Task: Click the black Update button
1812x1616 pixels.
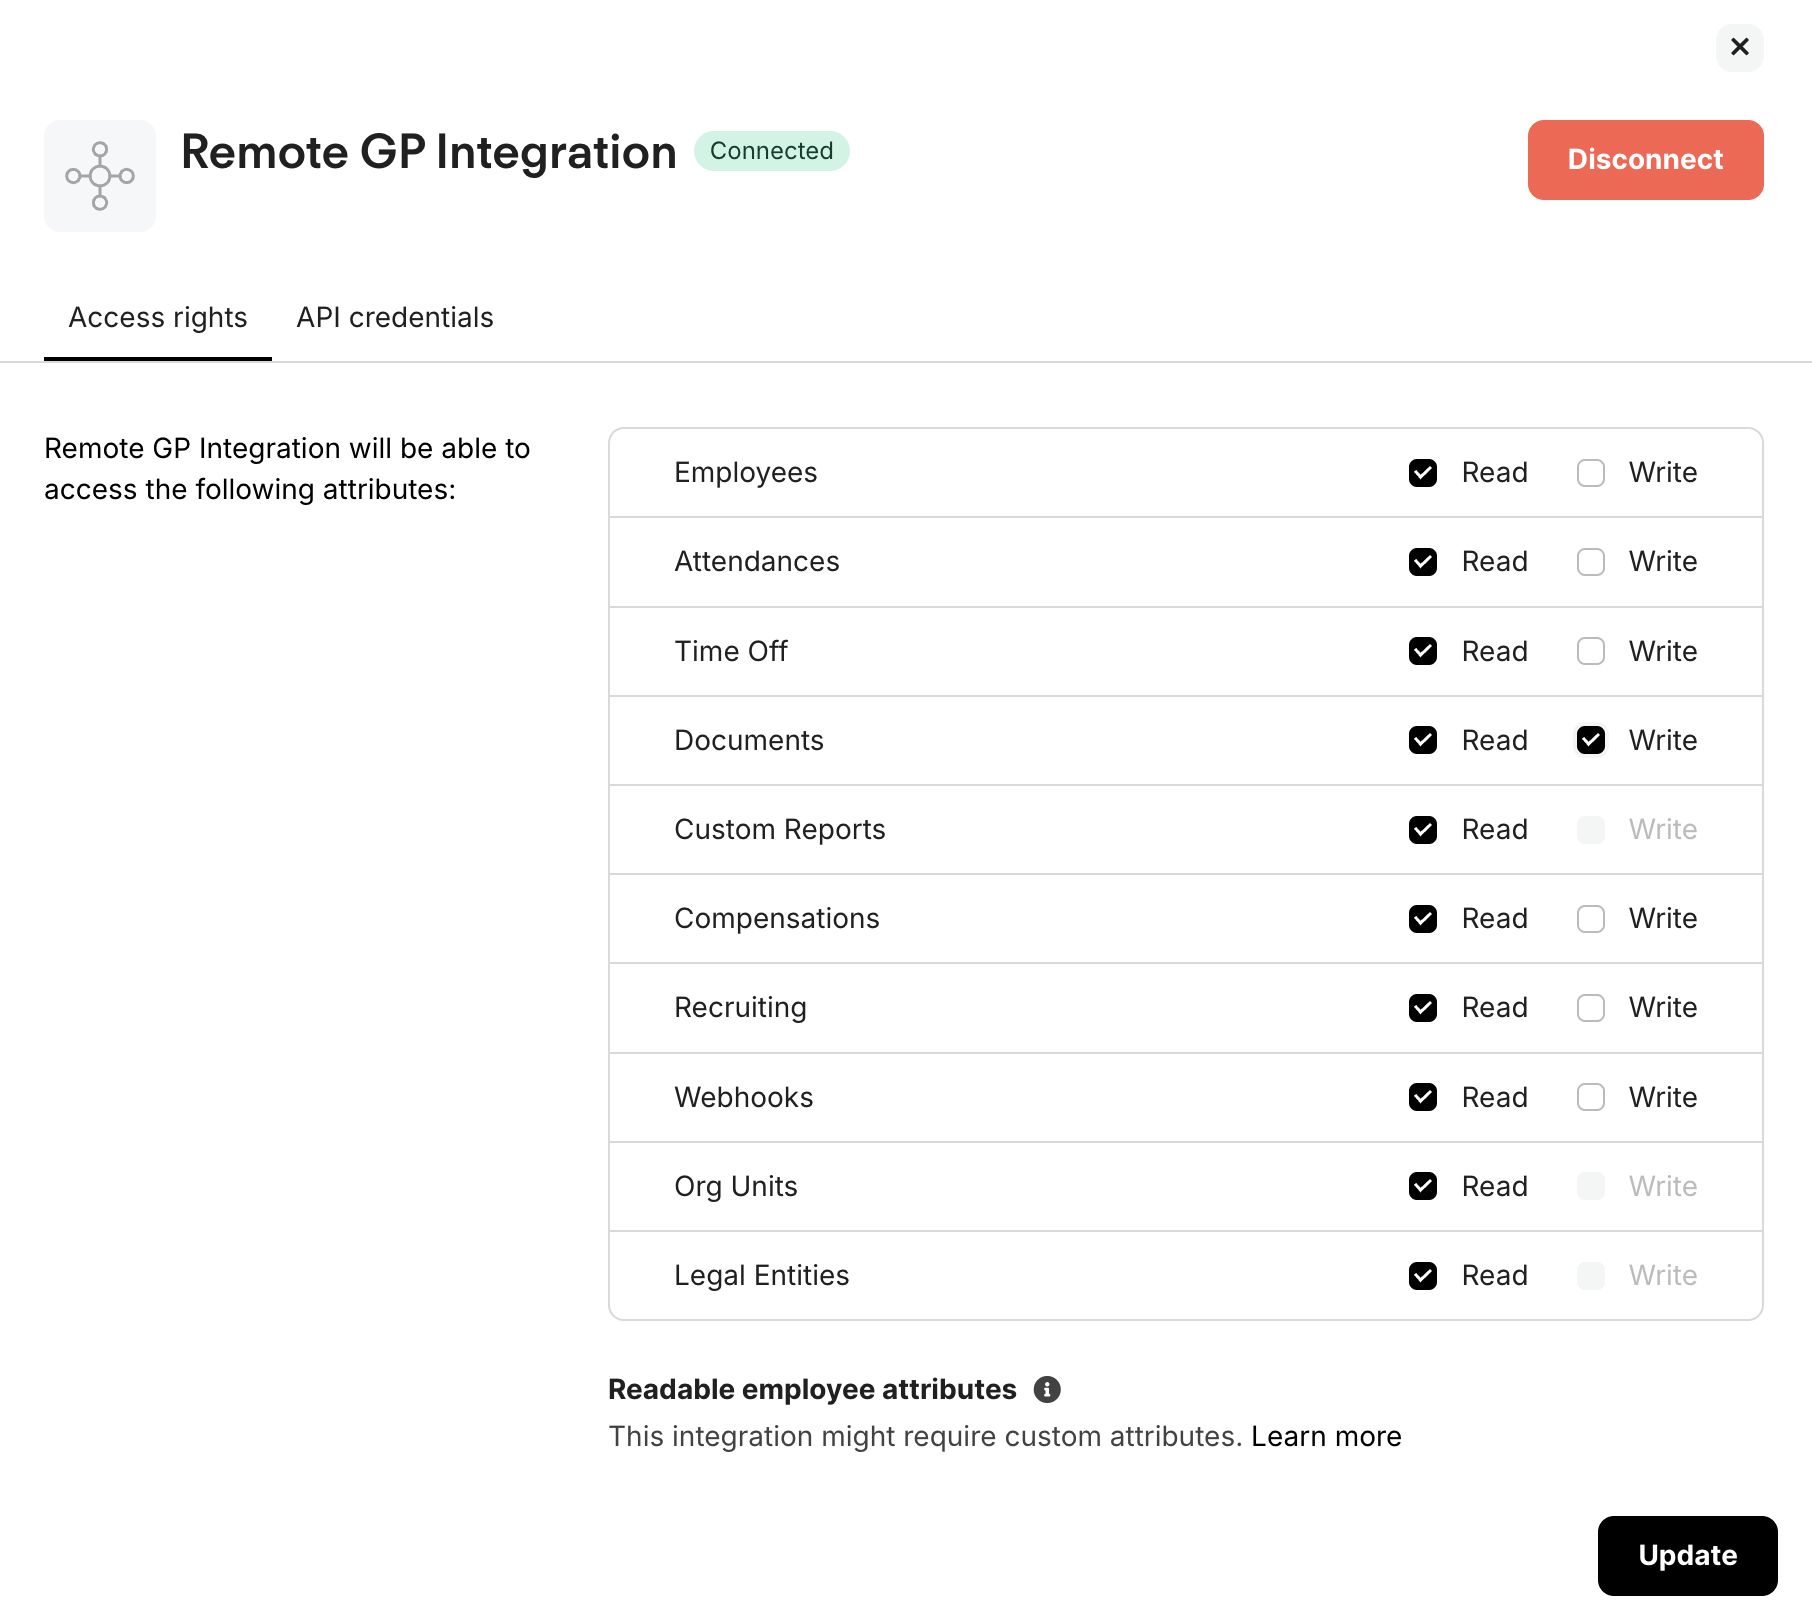Action: 1687,1555
